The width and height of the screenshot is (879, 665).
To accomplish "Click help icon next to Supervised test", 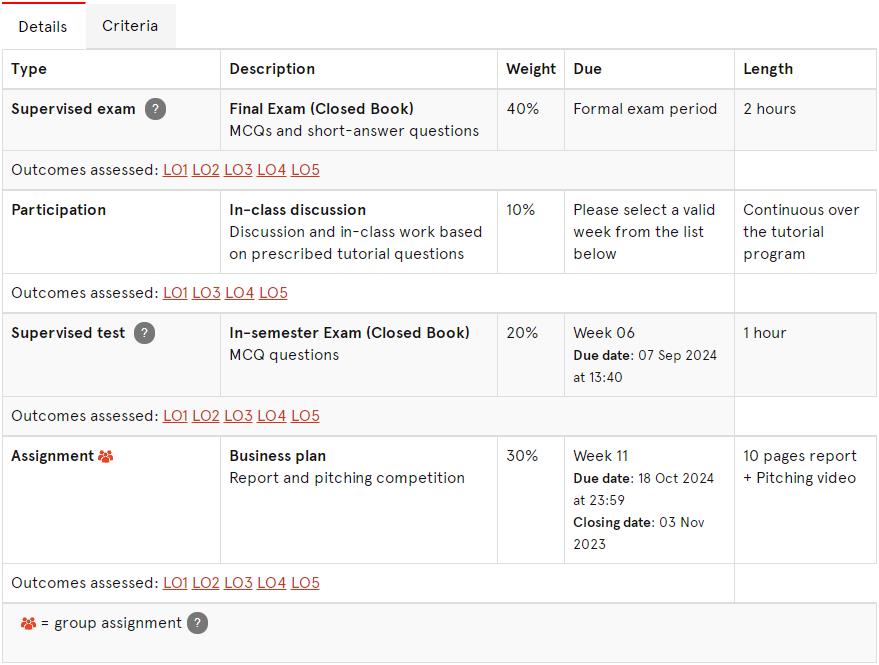I will tap(144, 333).
